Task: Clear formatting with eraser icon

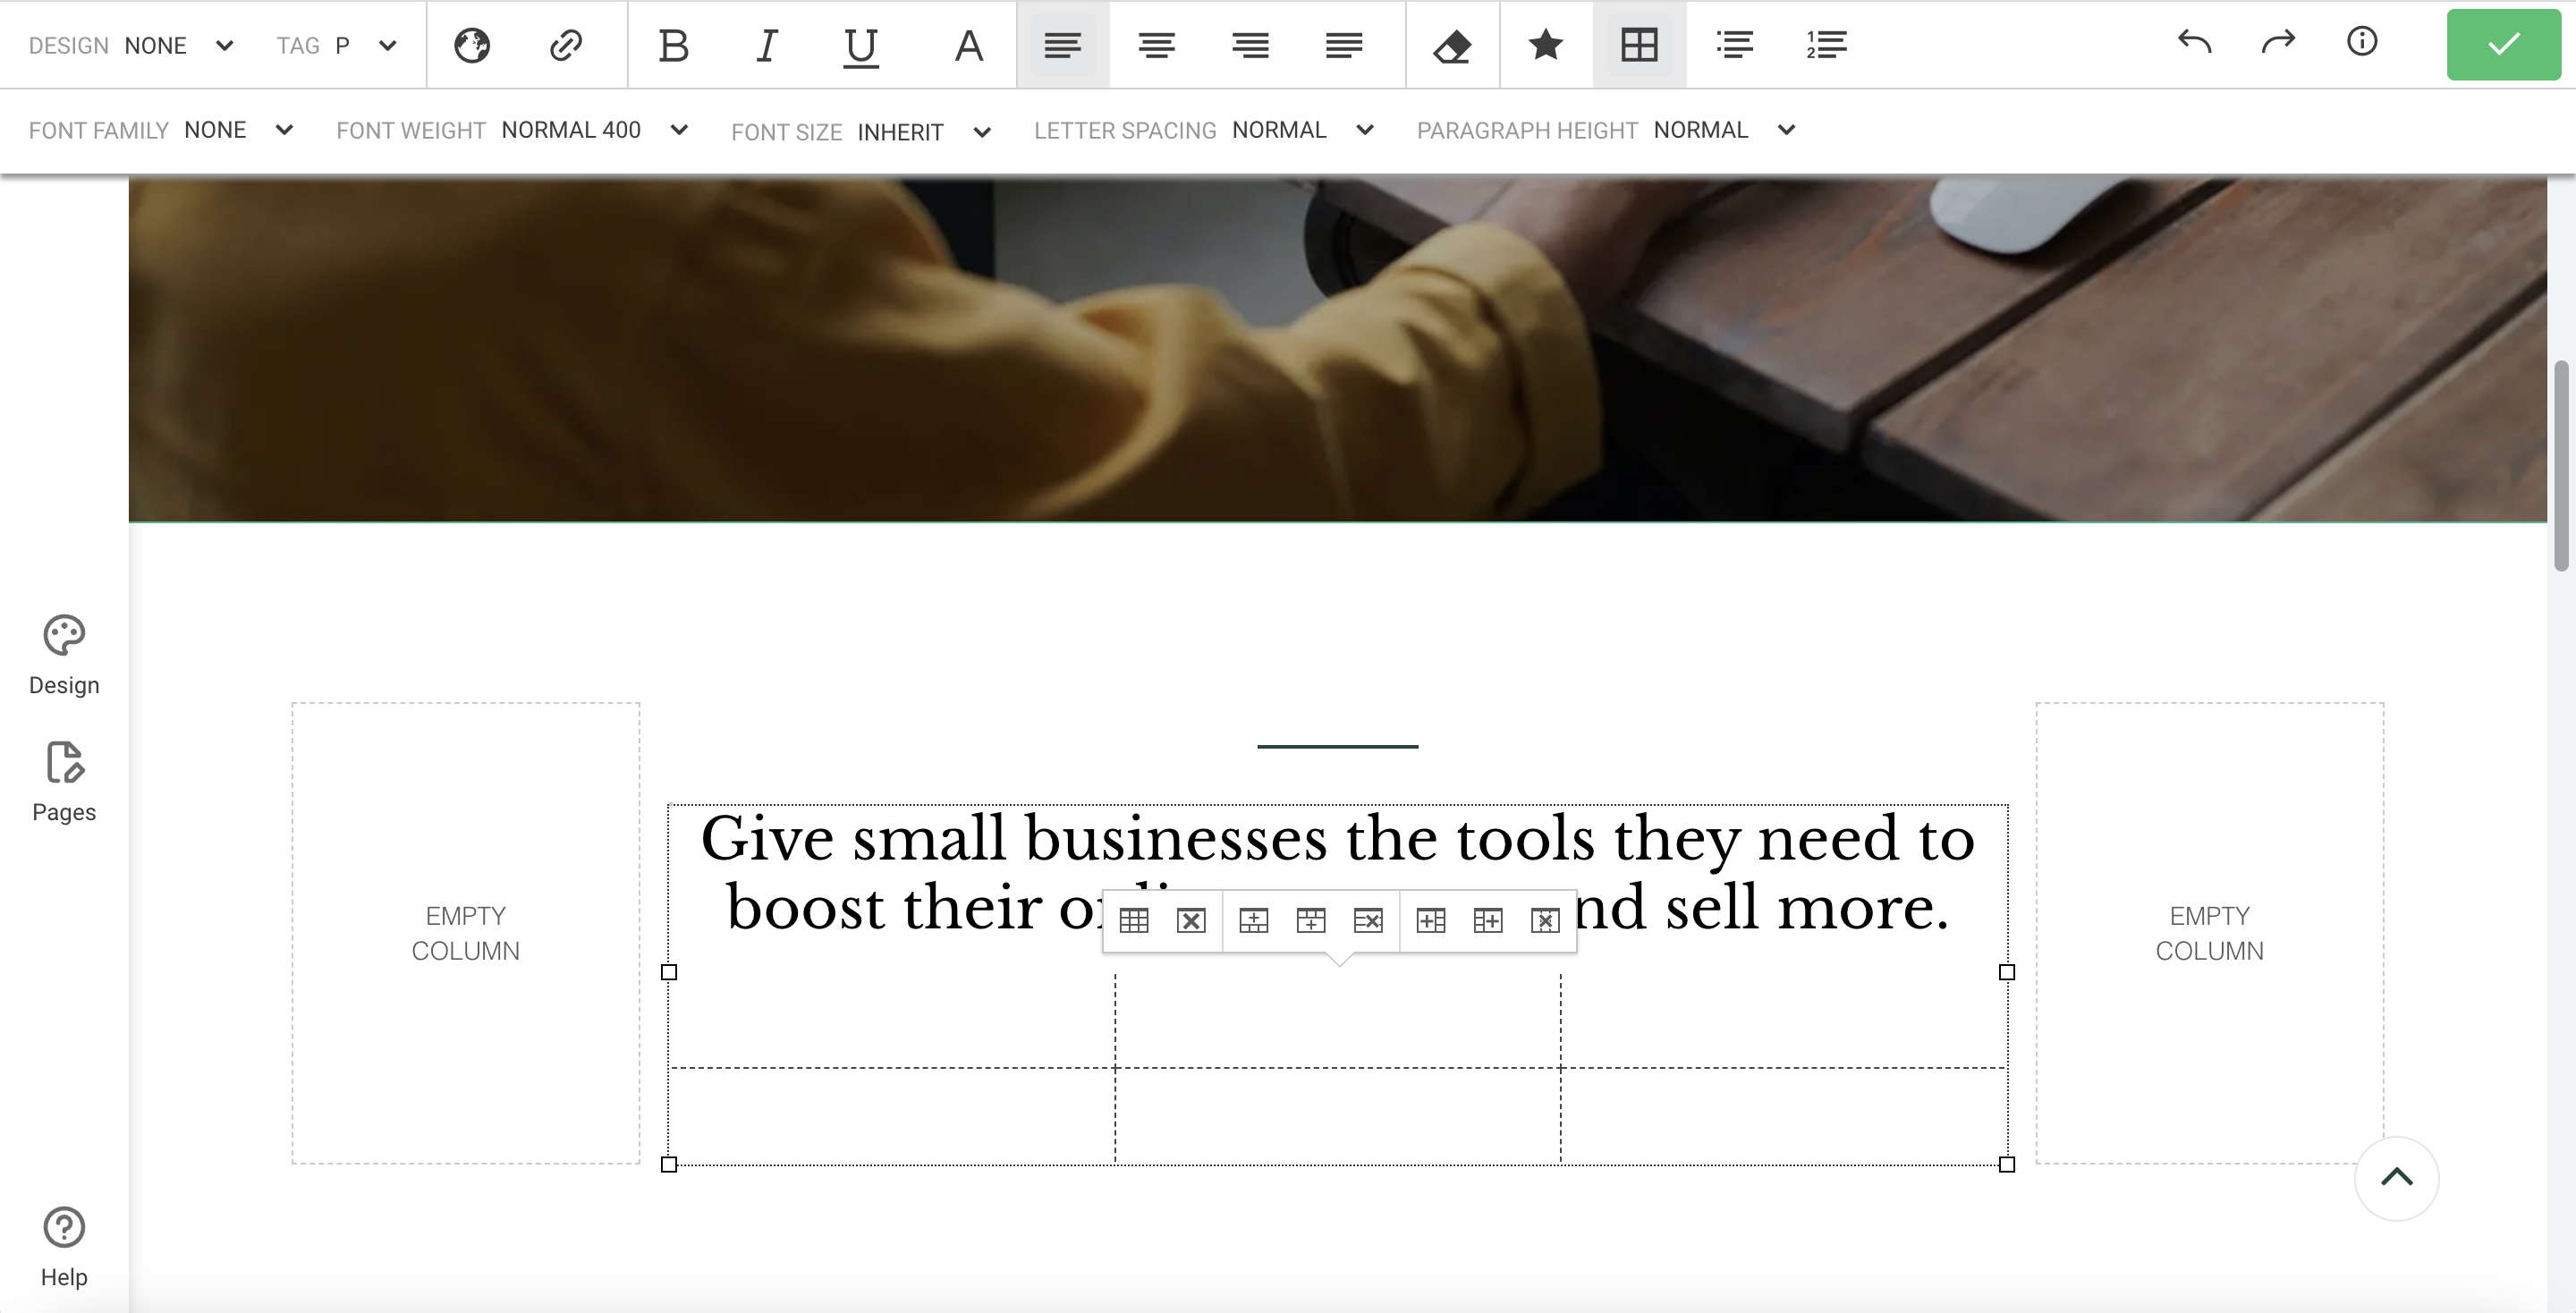Action: [1452, 45]
